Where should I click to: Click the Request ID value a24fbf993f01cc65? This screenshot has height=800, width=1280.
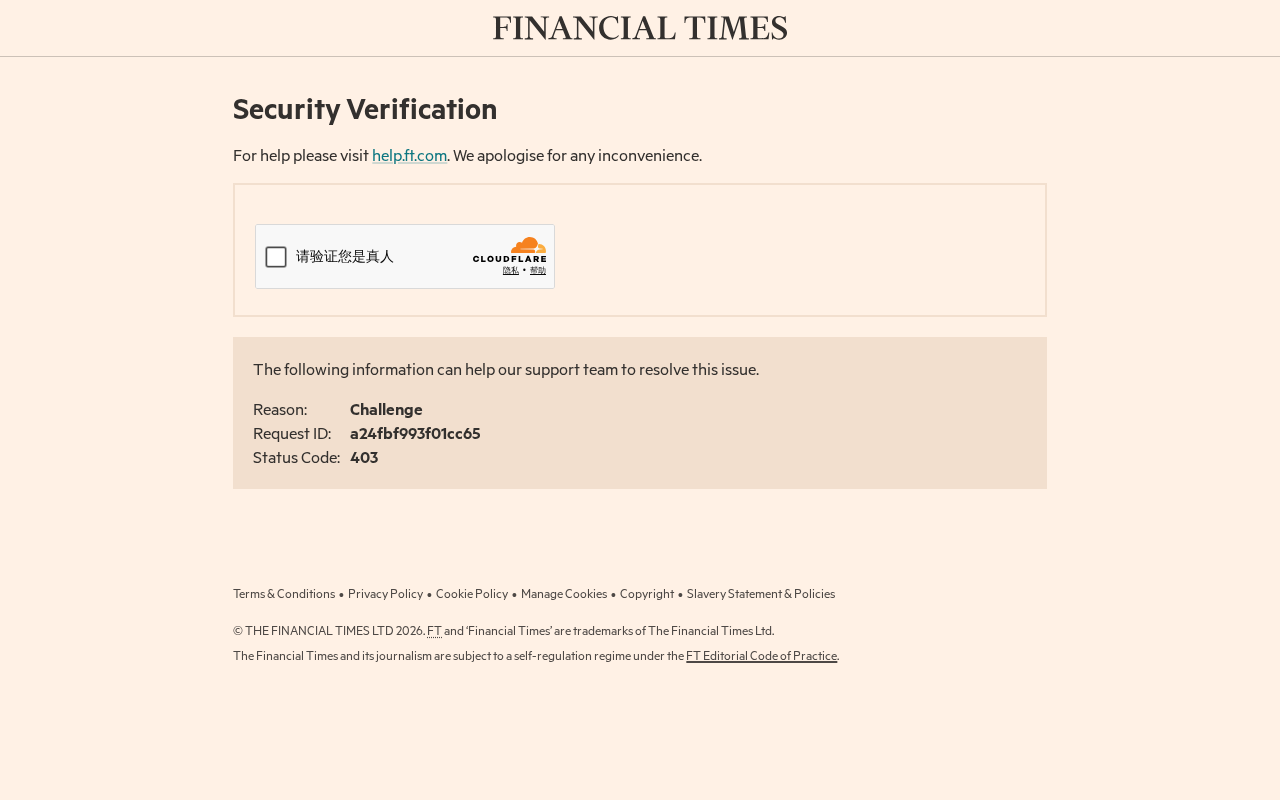point(415,434)
